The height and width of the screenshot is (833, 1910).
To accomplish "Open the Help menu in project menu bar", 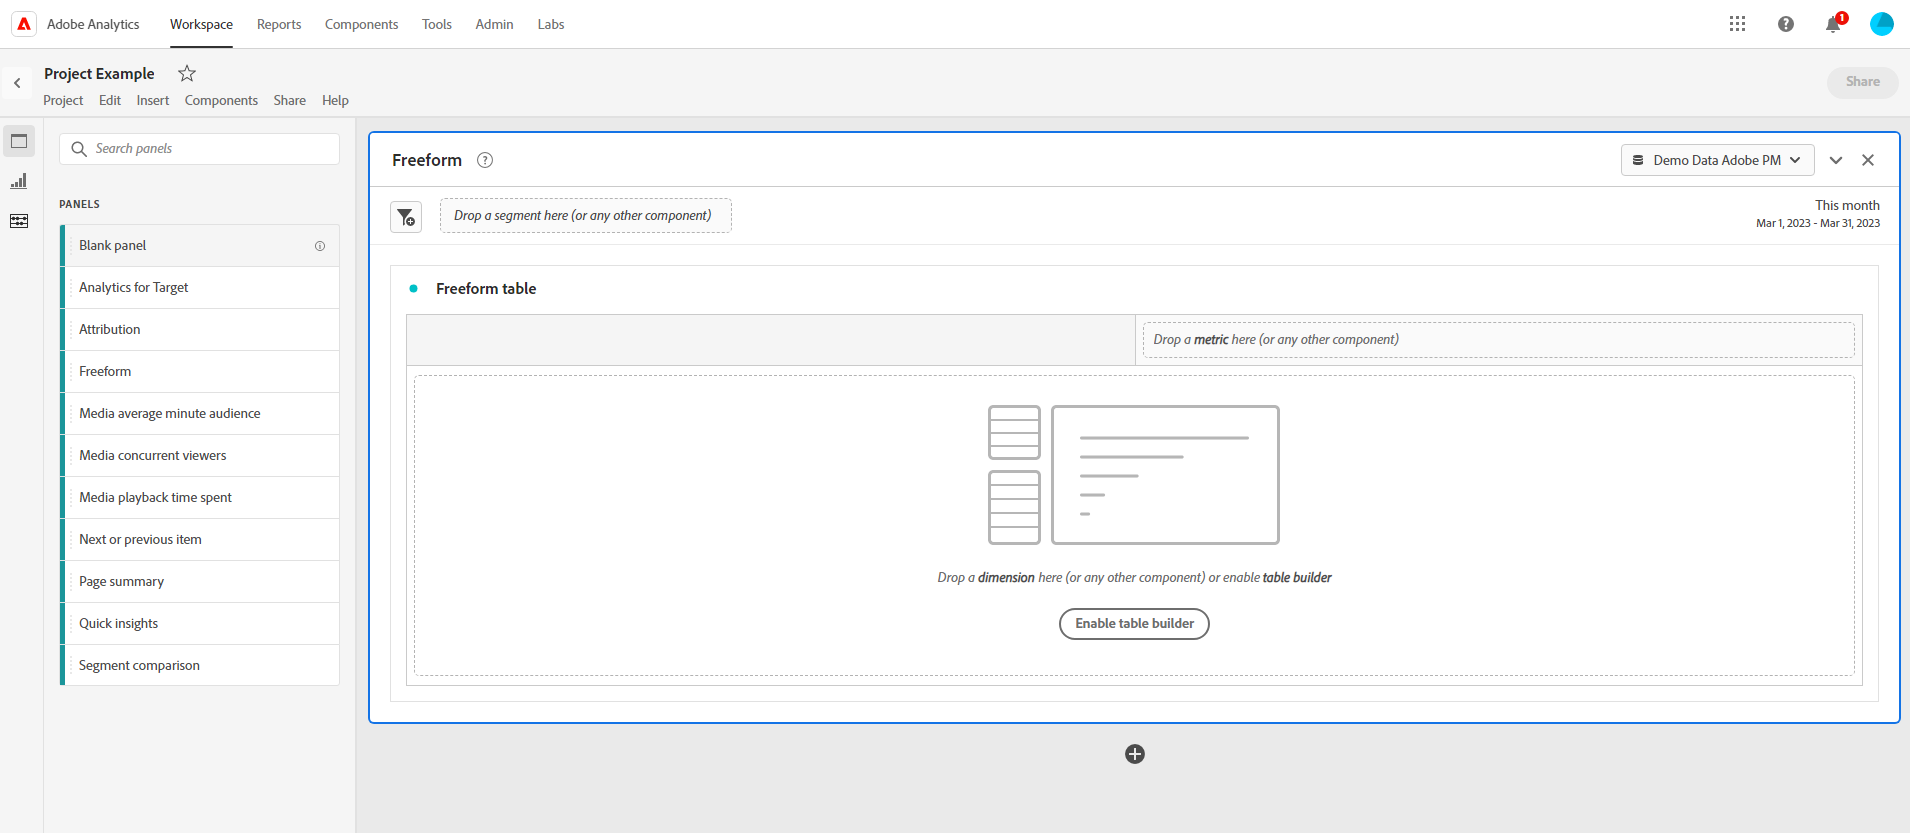I will pos(335,101).
